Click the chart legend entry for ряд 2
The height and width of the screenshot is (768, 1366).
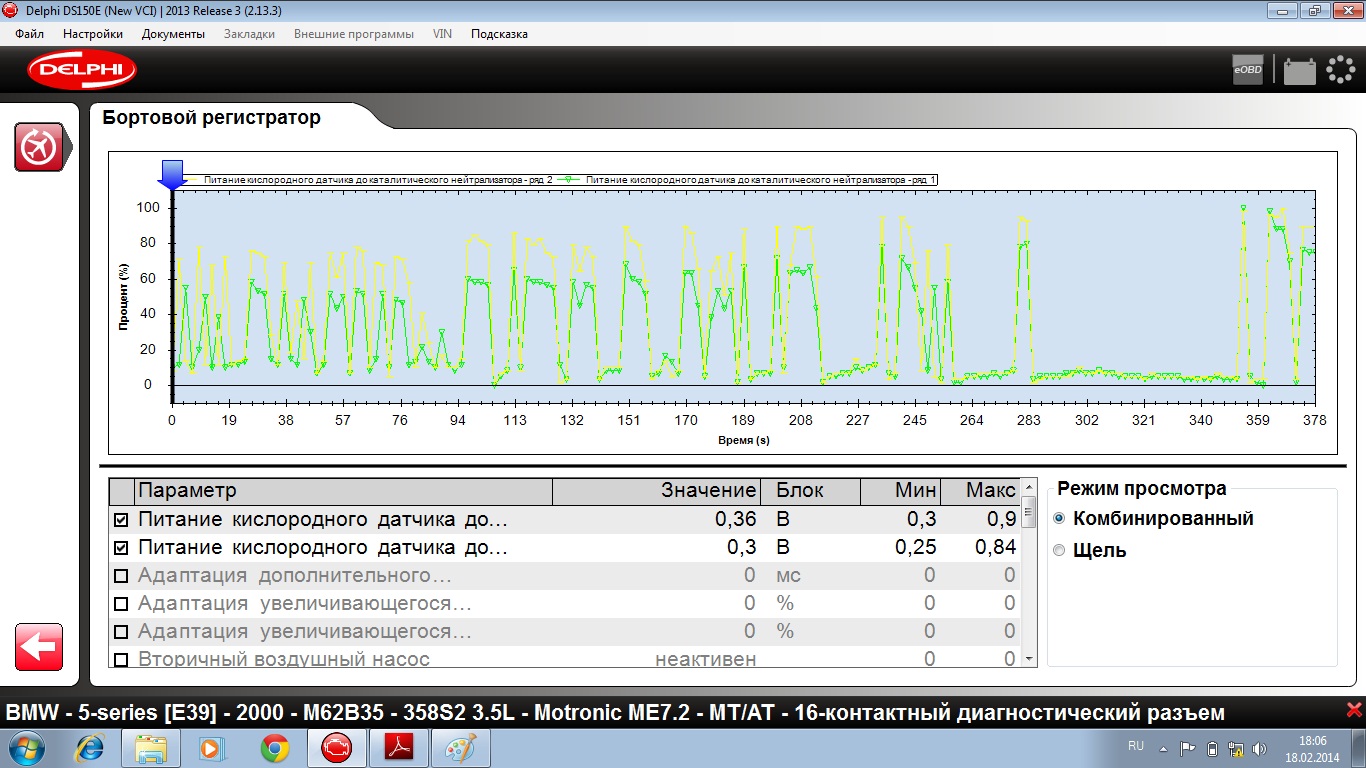(367, 179)
